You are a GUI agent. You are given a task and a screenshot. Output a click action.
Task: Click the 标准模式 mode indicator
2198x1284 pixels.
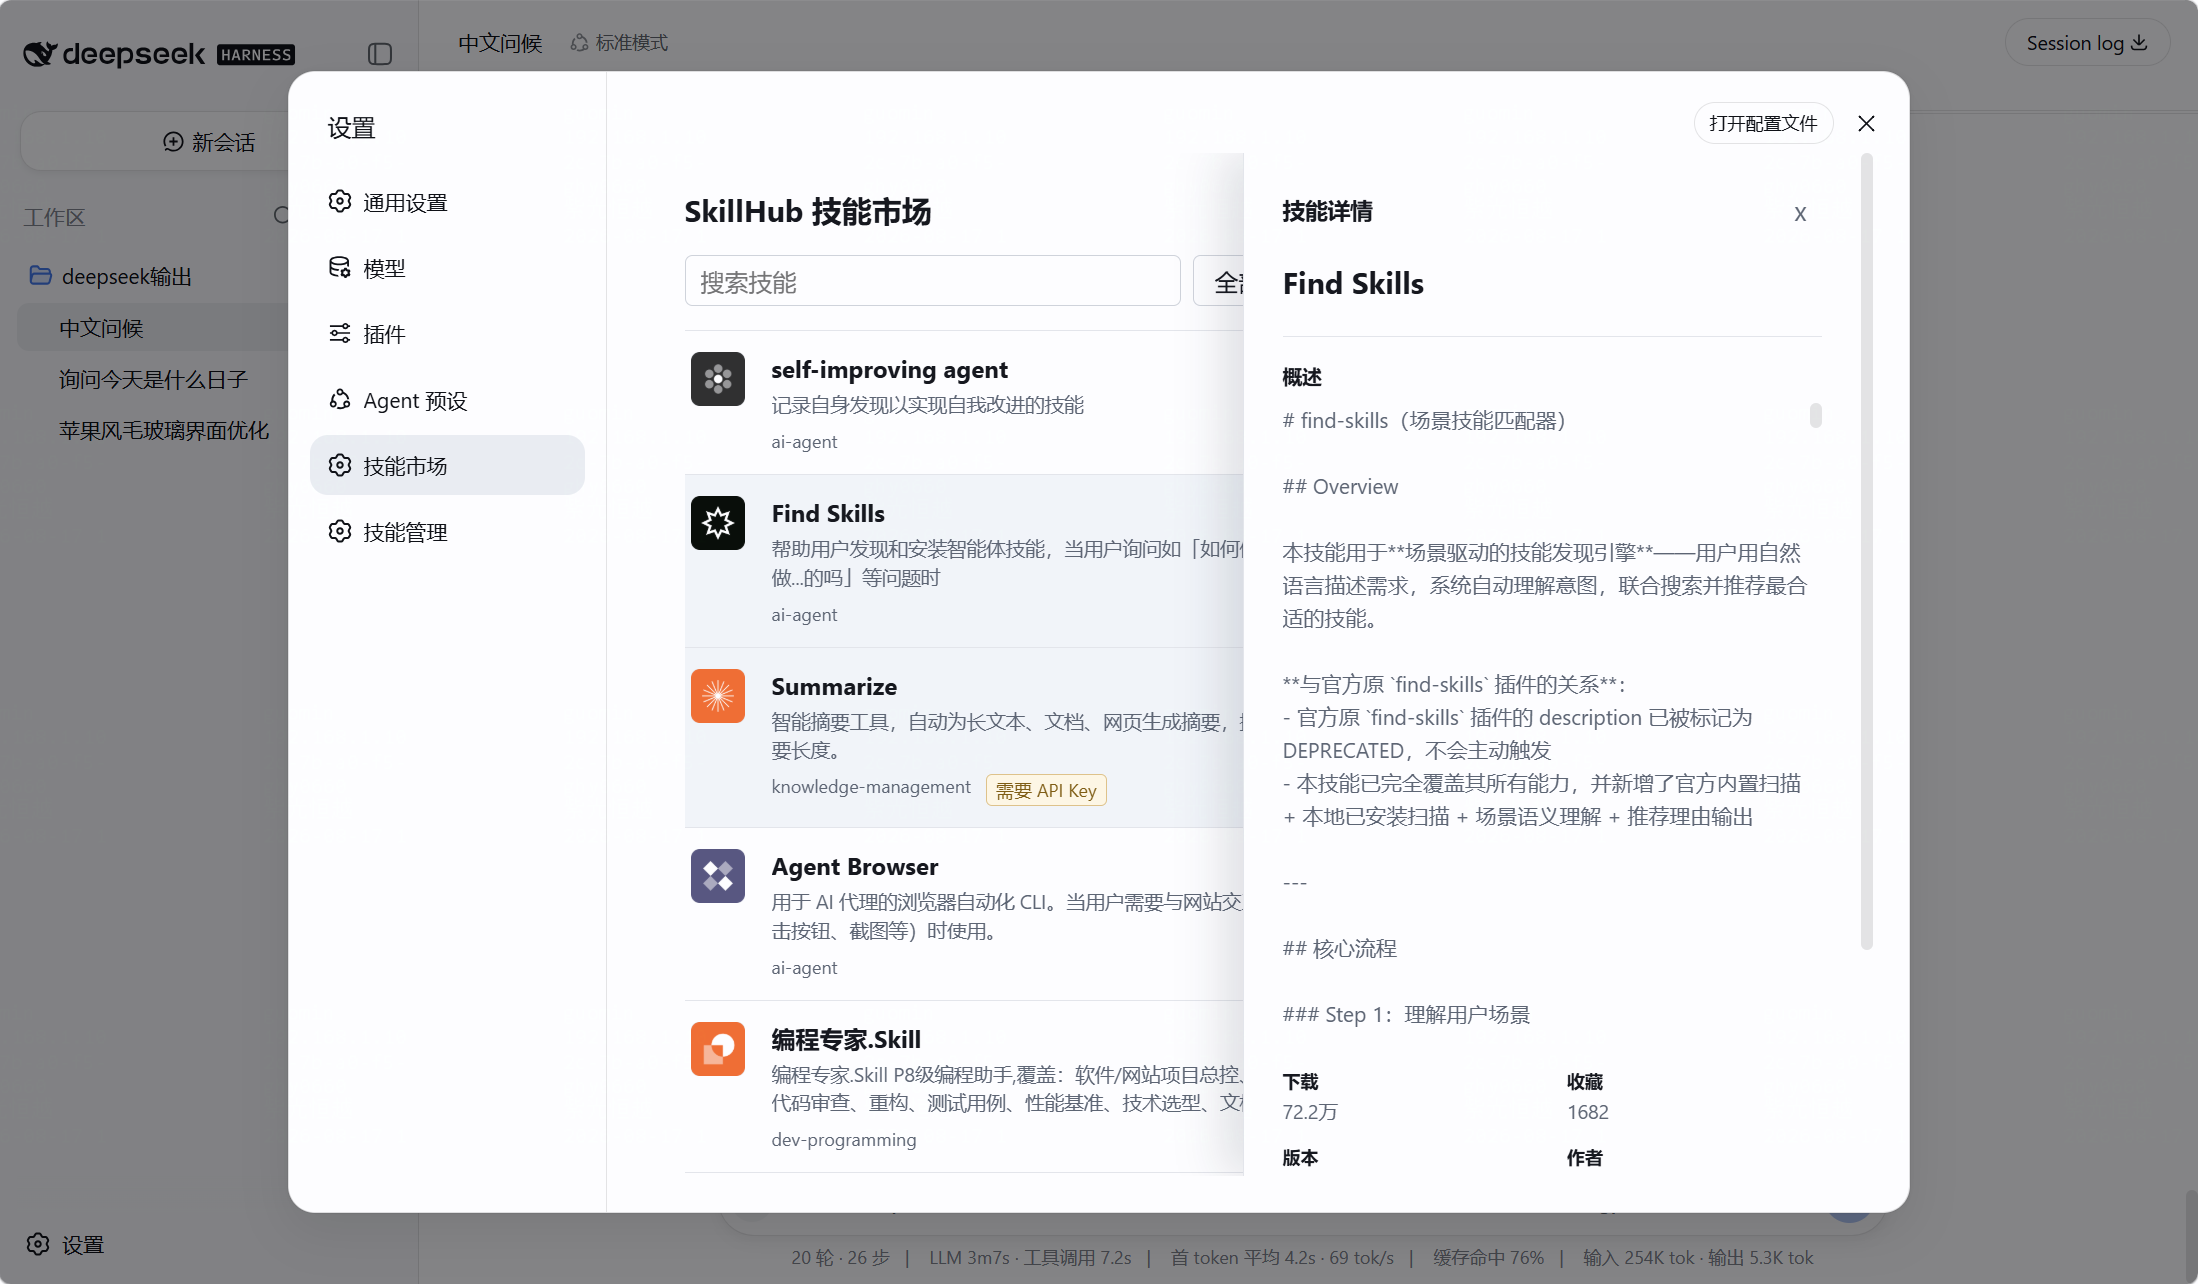click(x=619, y=43)
